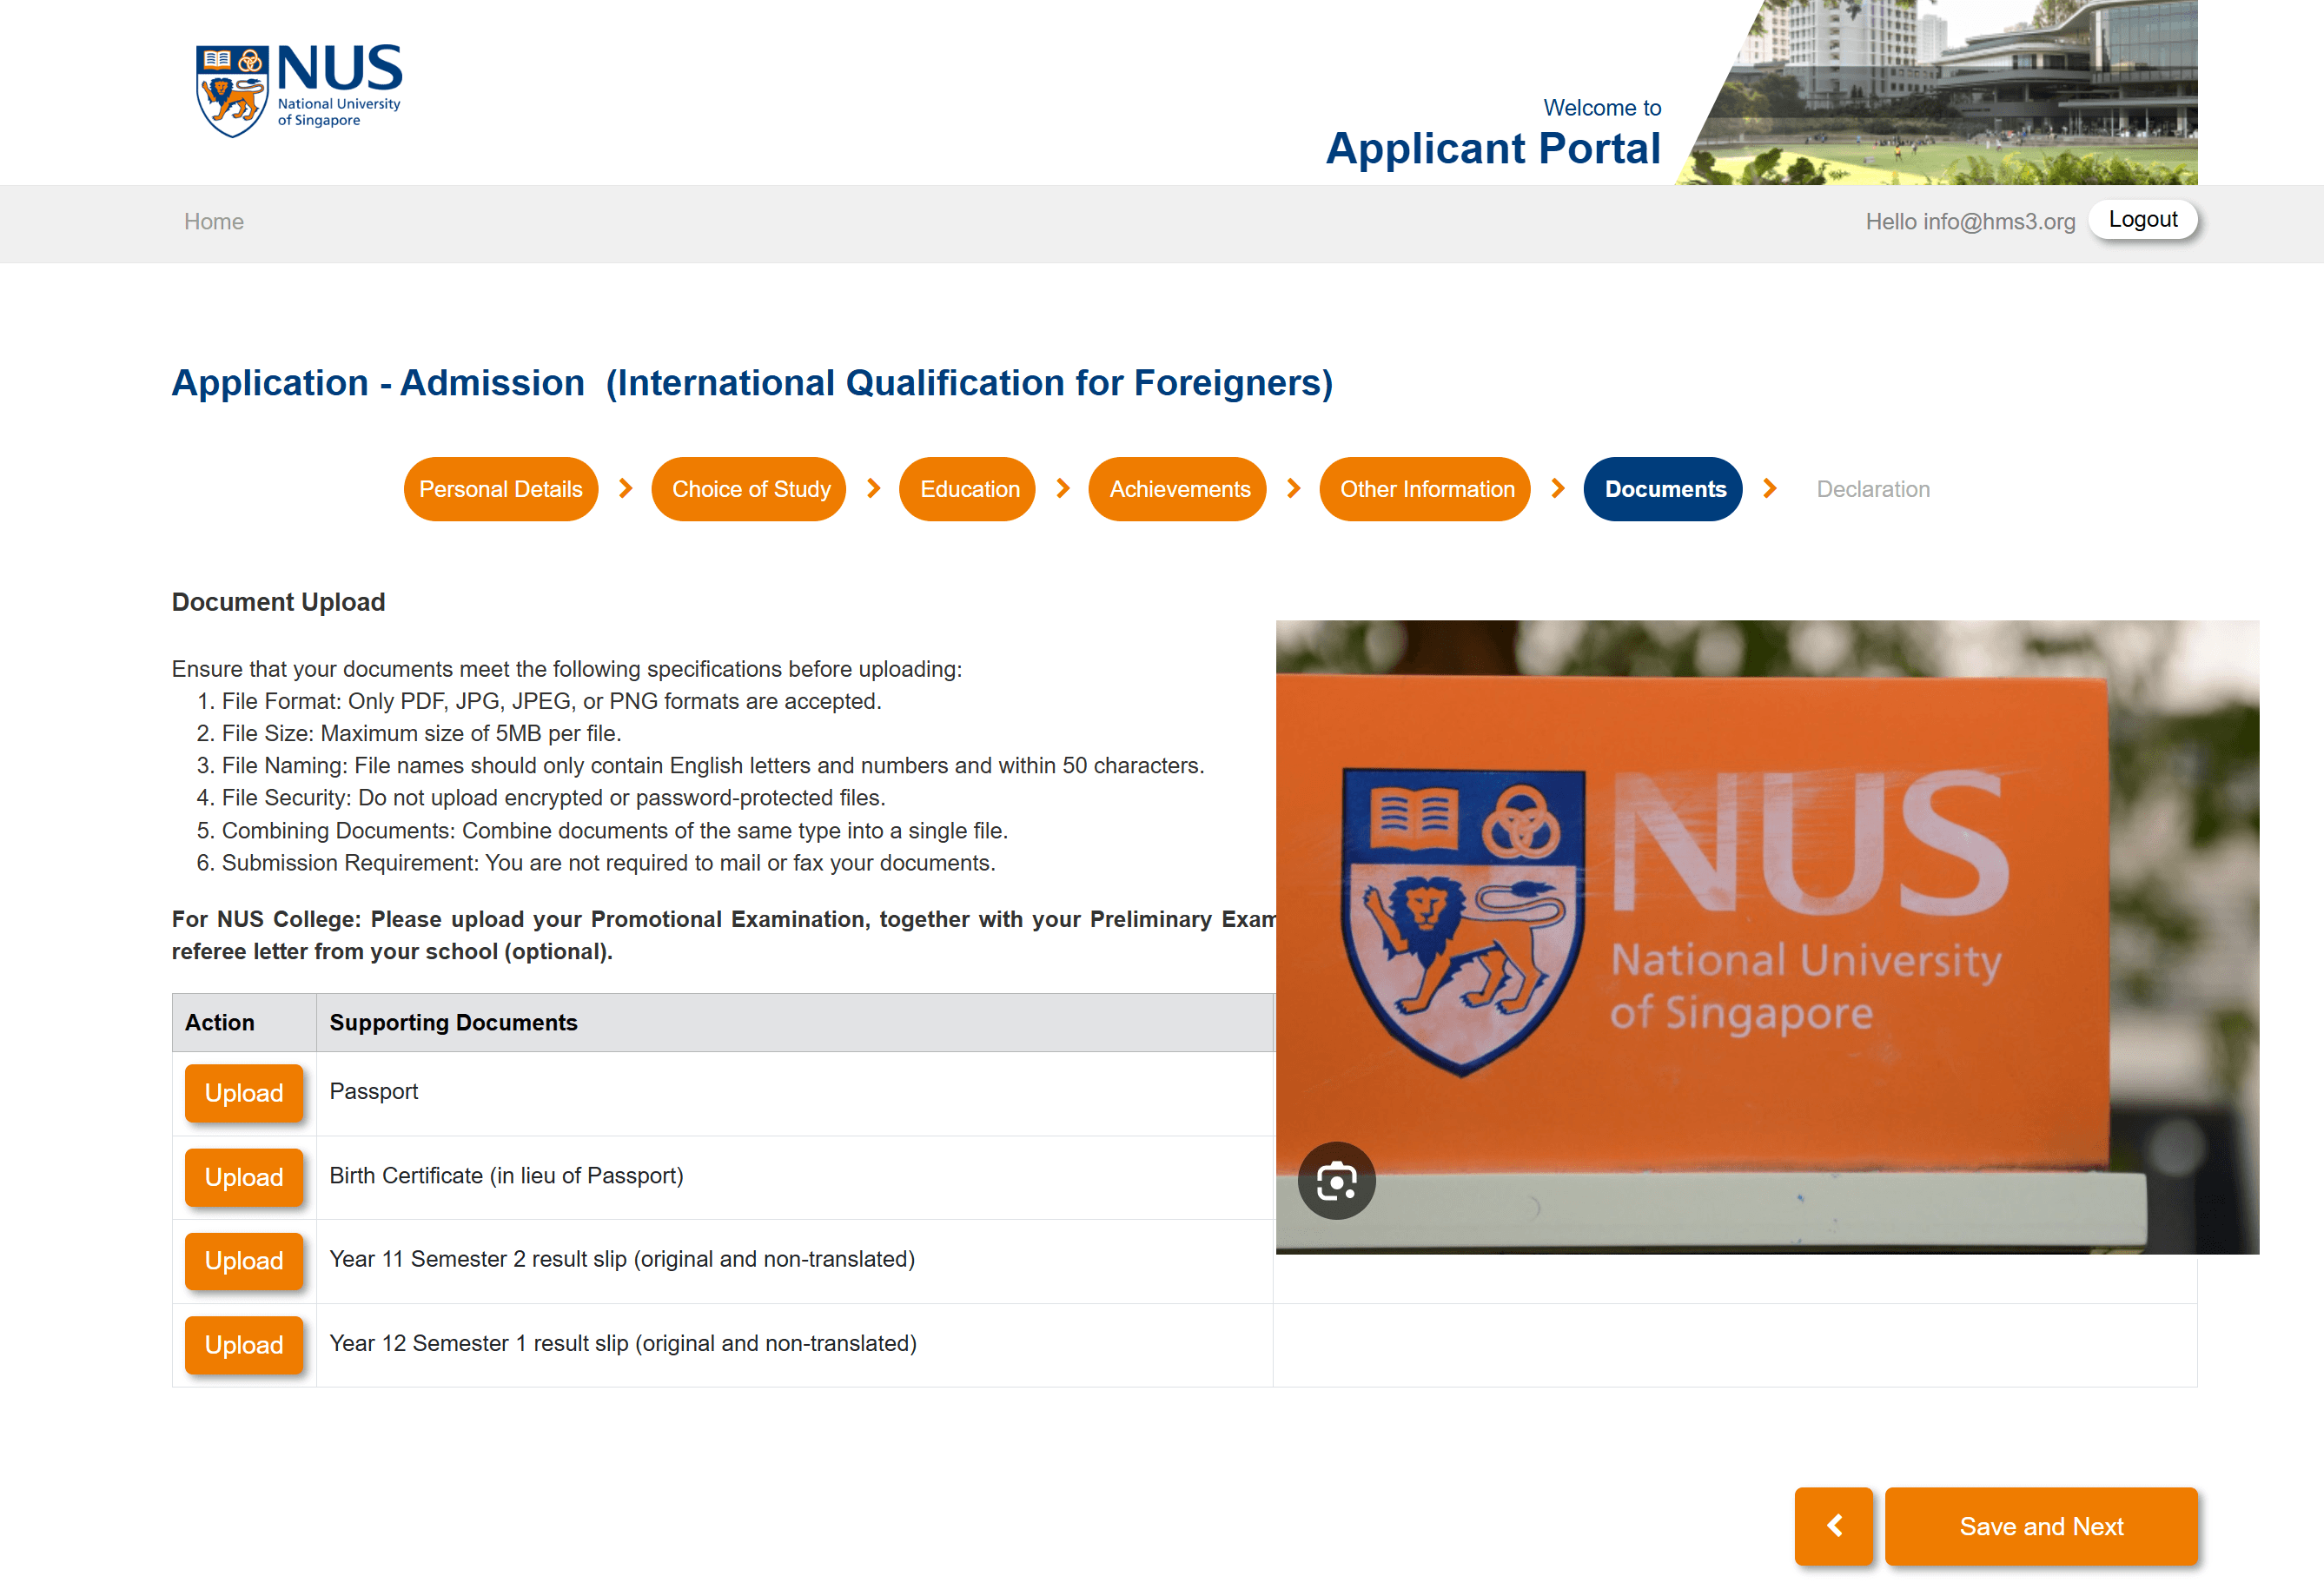The image size is (2324, 1583).
Task: Click the NUS logo in header
Action: click(x=298, y=89)
